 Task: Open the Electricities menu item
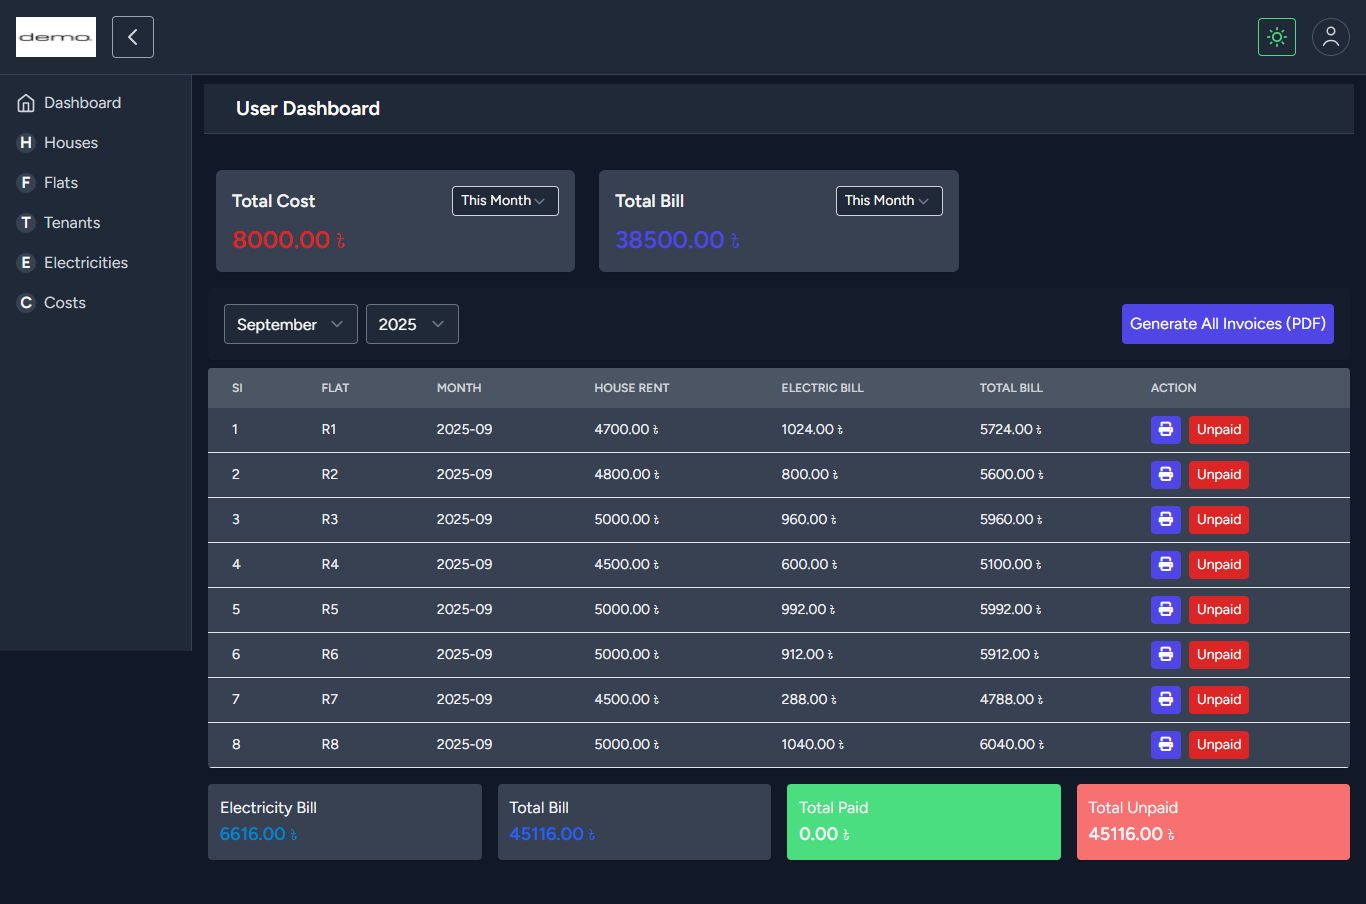[86, 263]
